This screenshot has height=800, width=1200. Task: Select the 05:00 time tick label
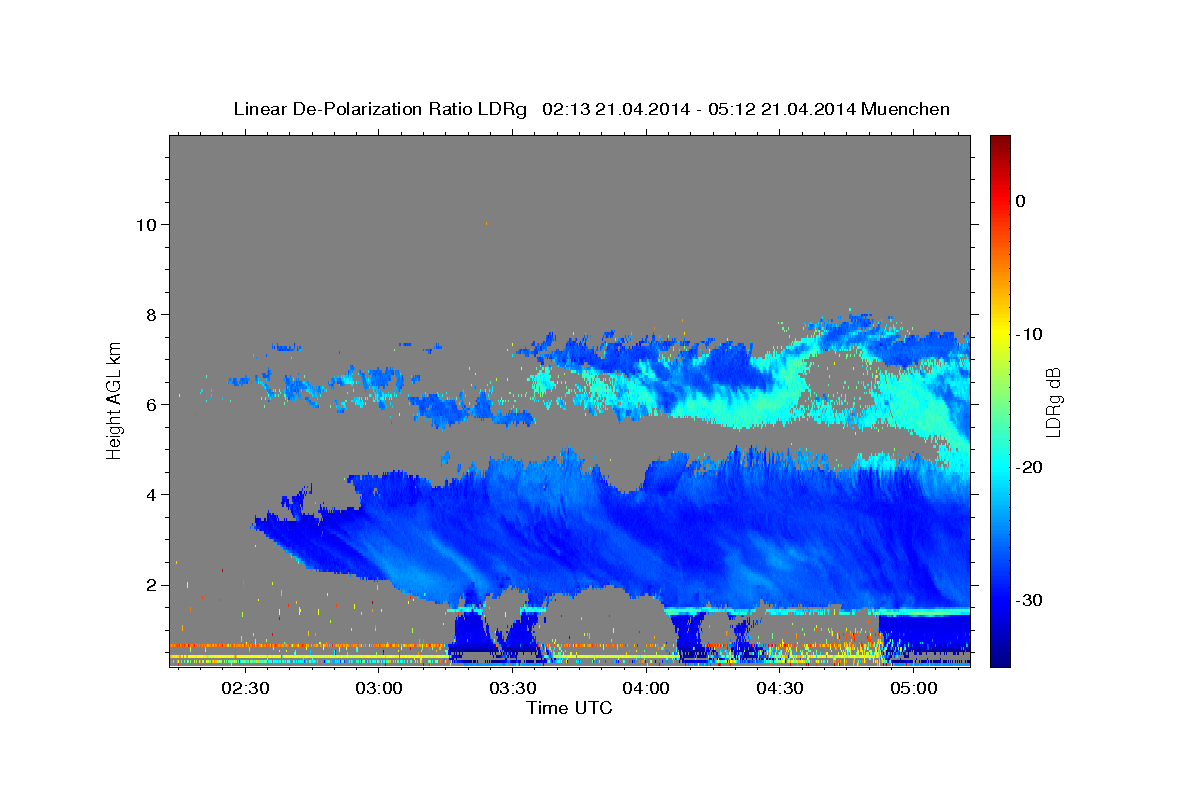click(x=914, y=689)
